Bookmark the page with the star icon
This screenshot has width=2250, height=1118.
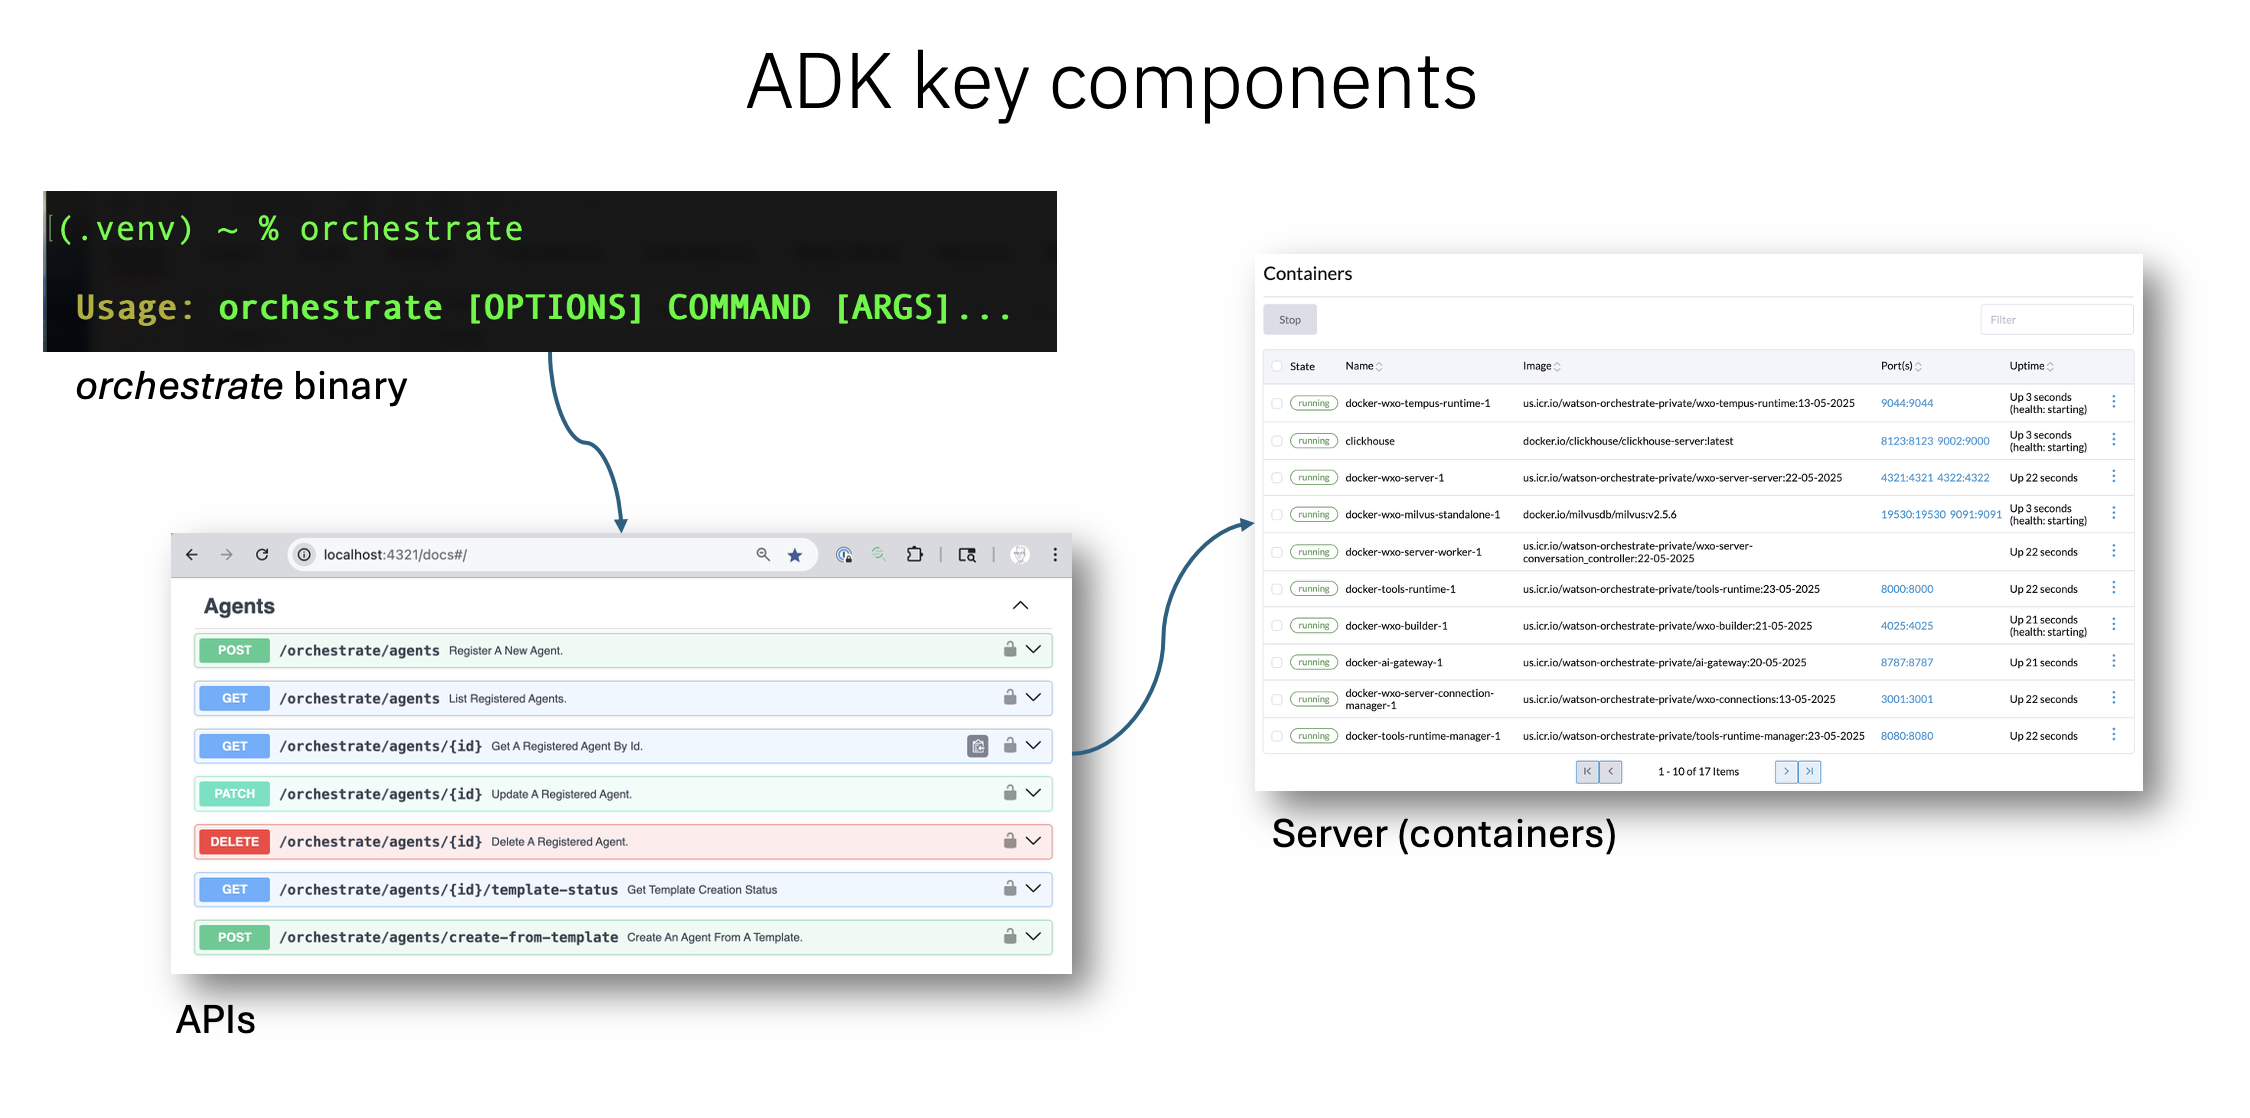(795, 555)
